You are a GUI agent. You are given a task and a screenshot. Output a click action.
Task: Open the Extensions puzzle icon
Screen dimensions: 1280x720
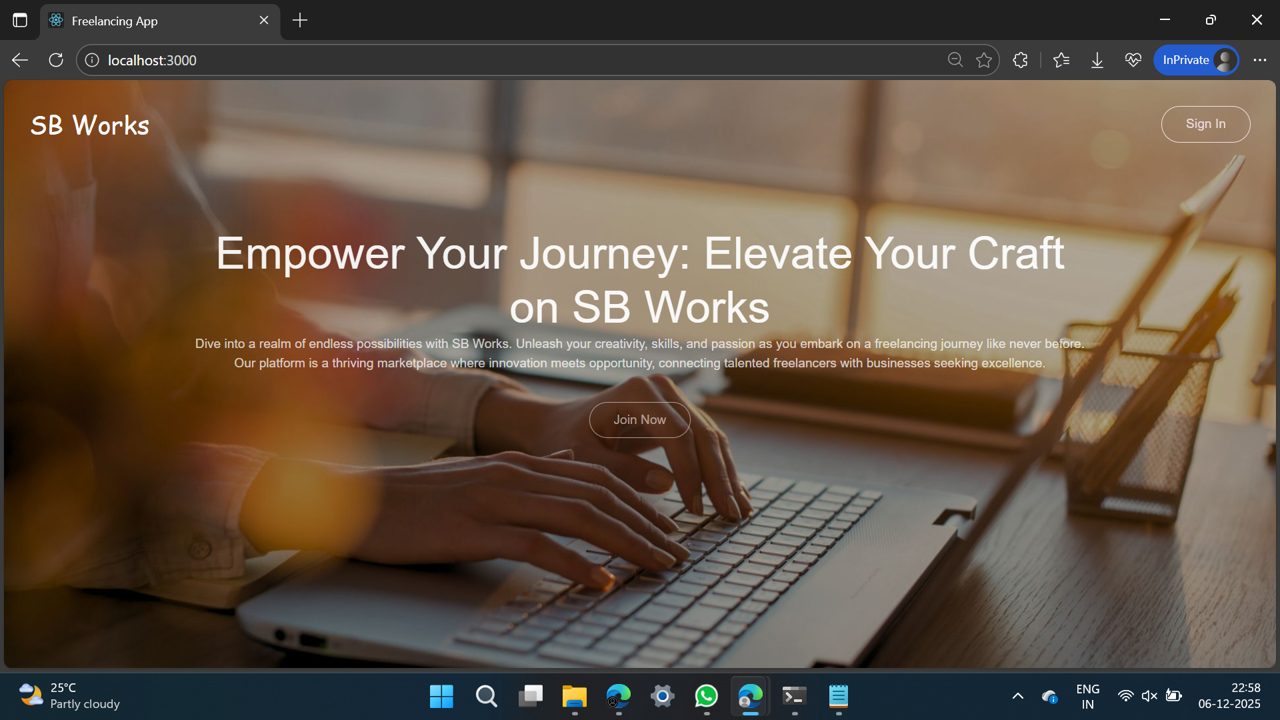click(x=1020, y=60)
